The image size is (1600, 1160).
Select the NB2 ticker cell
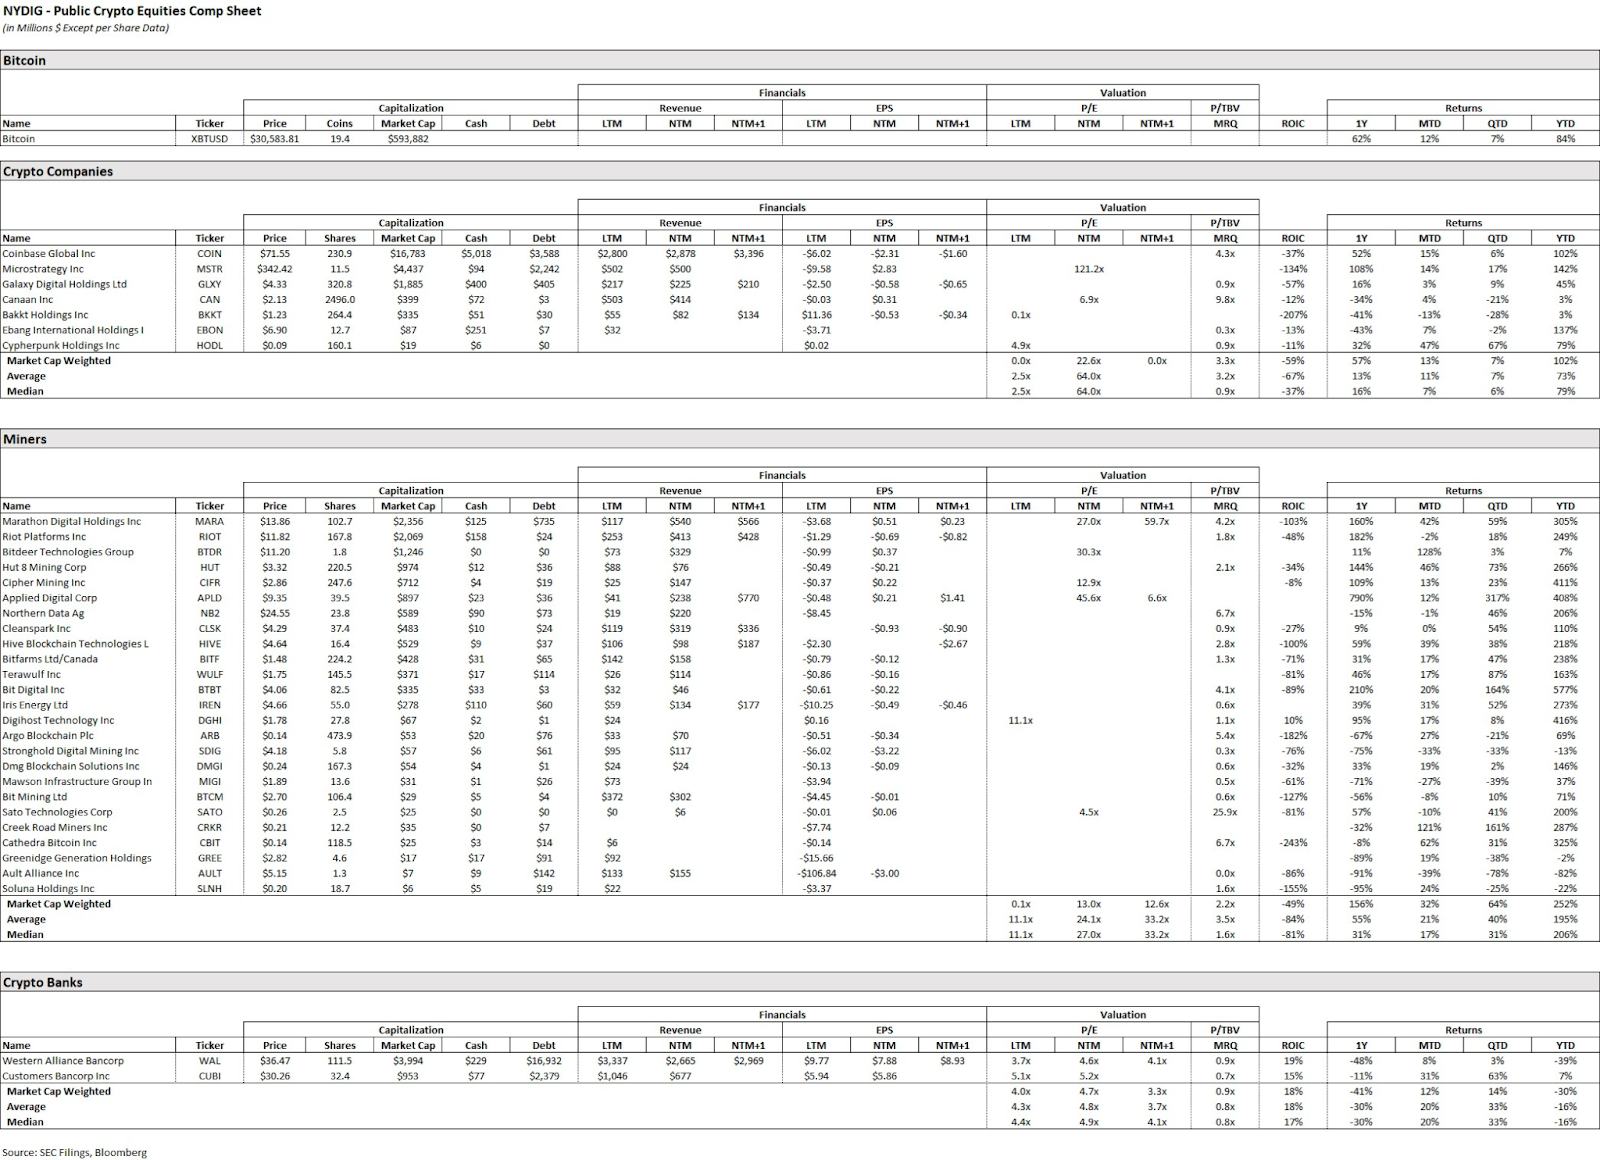pyautogui.click(x=210, y=613)
